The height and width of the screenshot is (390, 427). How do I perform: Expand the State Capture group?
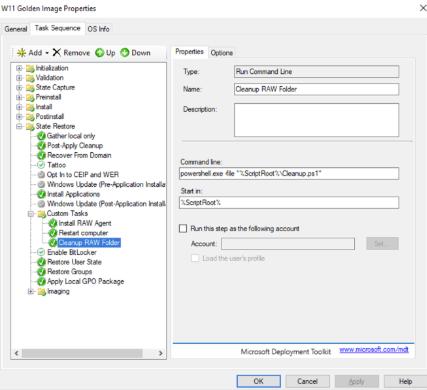(19, 88)
